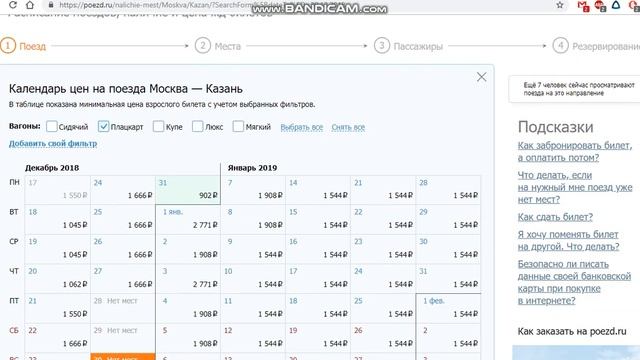
Task: Select December 18 priced 1 045 ₽
Action: click(58, 220)
